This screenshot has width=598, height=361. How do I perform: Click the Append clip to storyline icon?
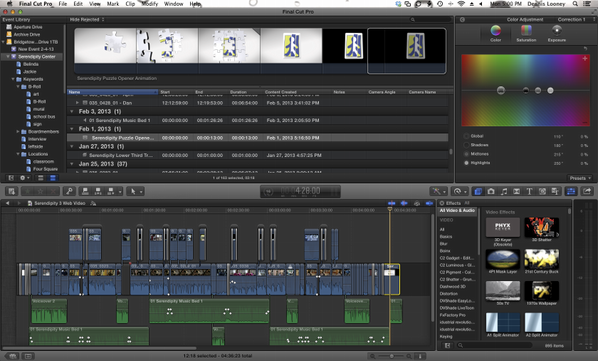(111, 191)
